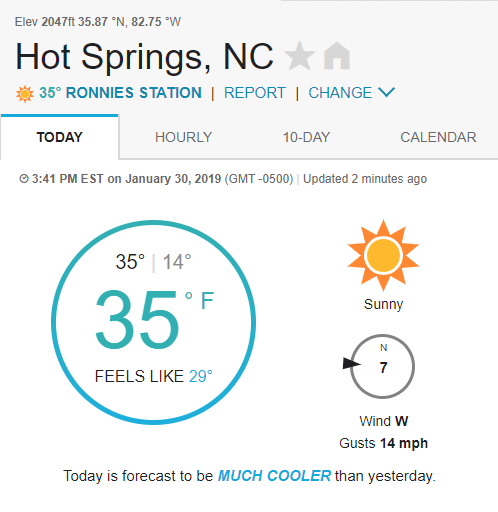Select the CALENDAR tab

438,137
